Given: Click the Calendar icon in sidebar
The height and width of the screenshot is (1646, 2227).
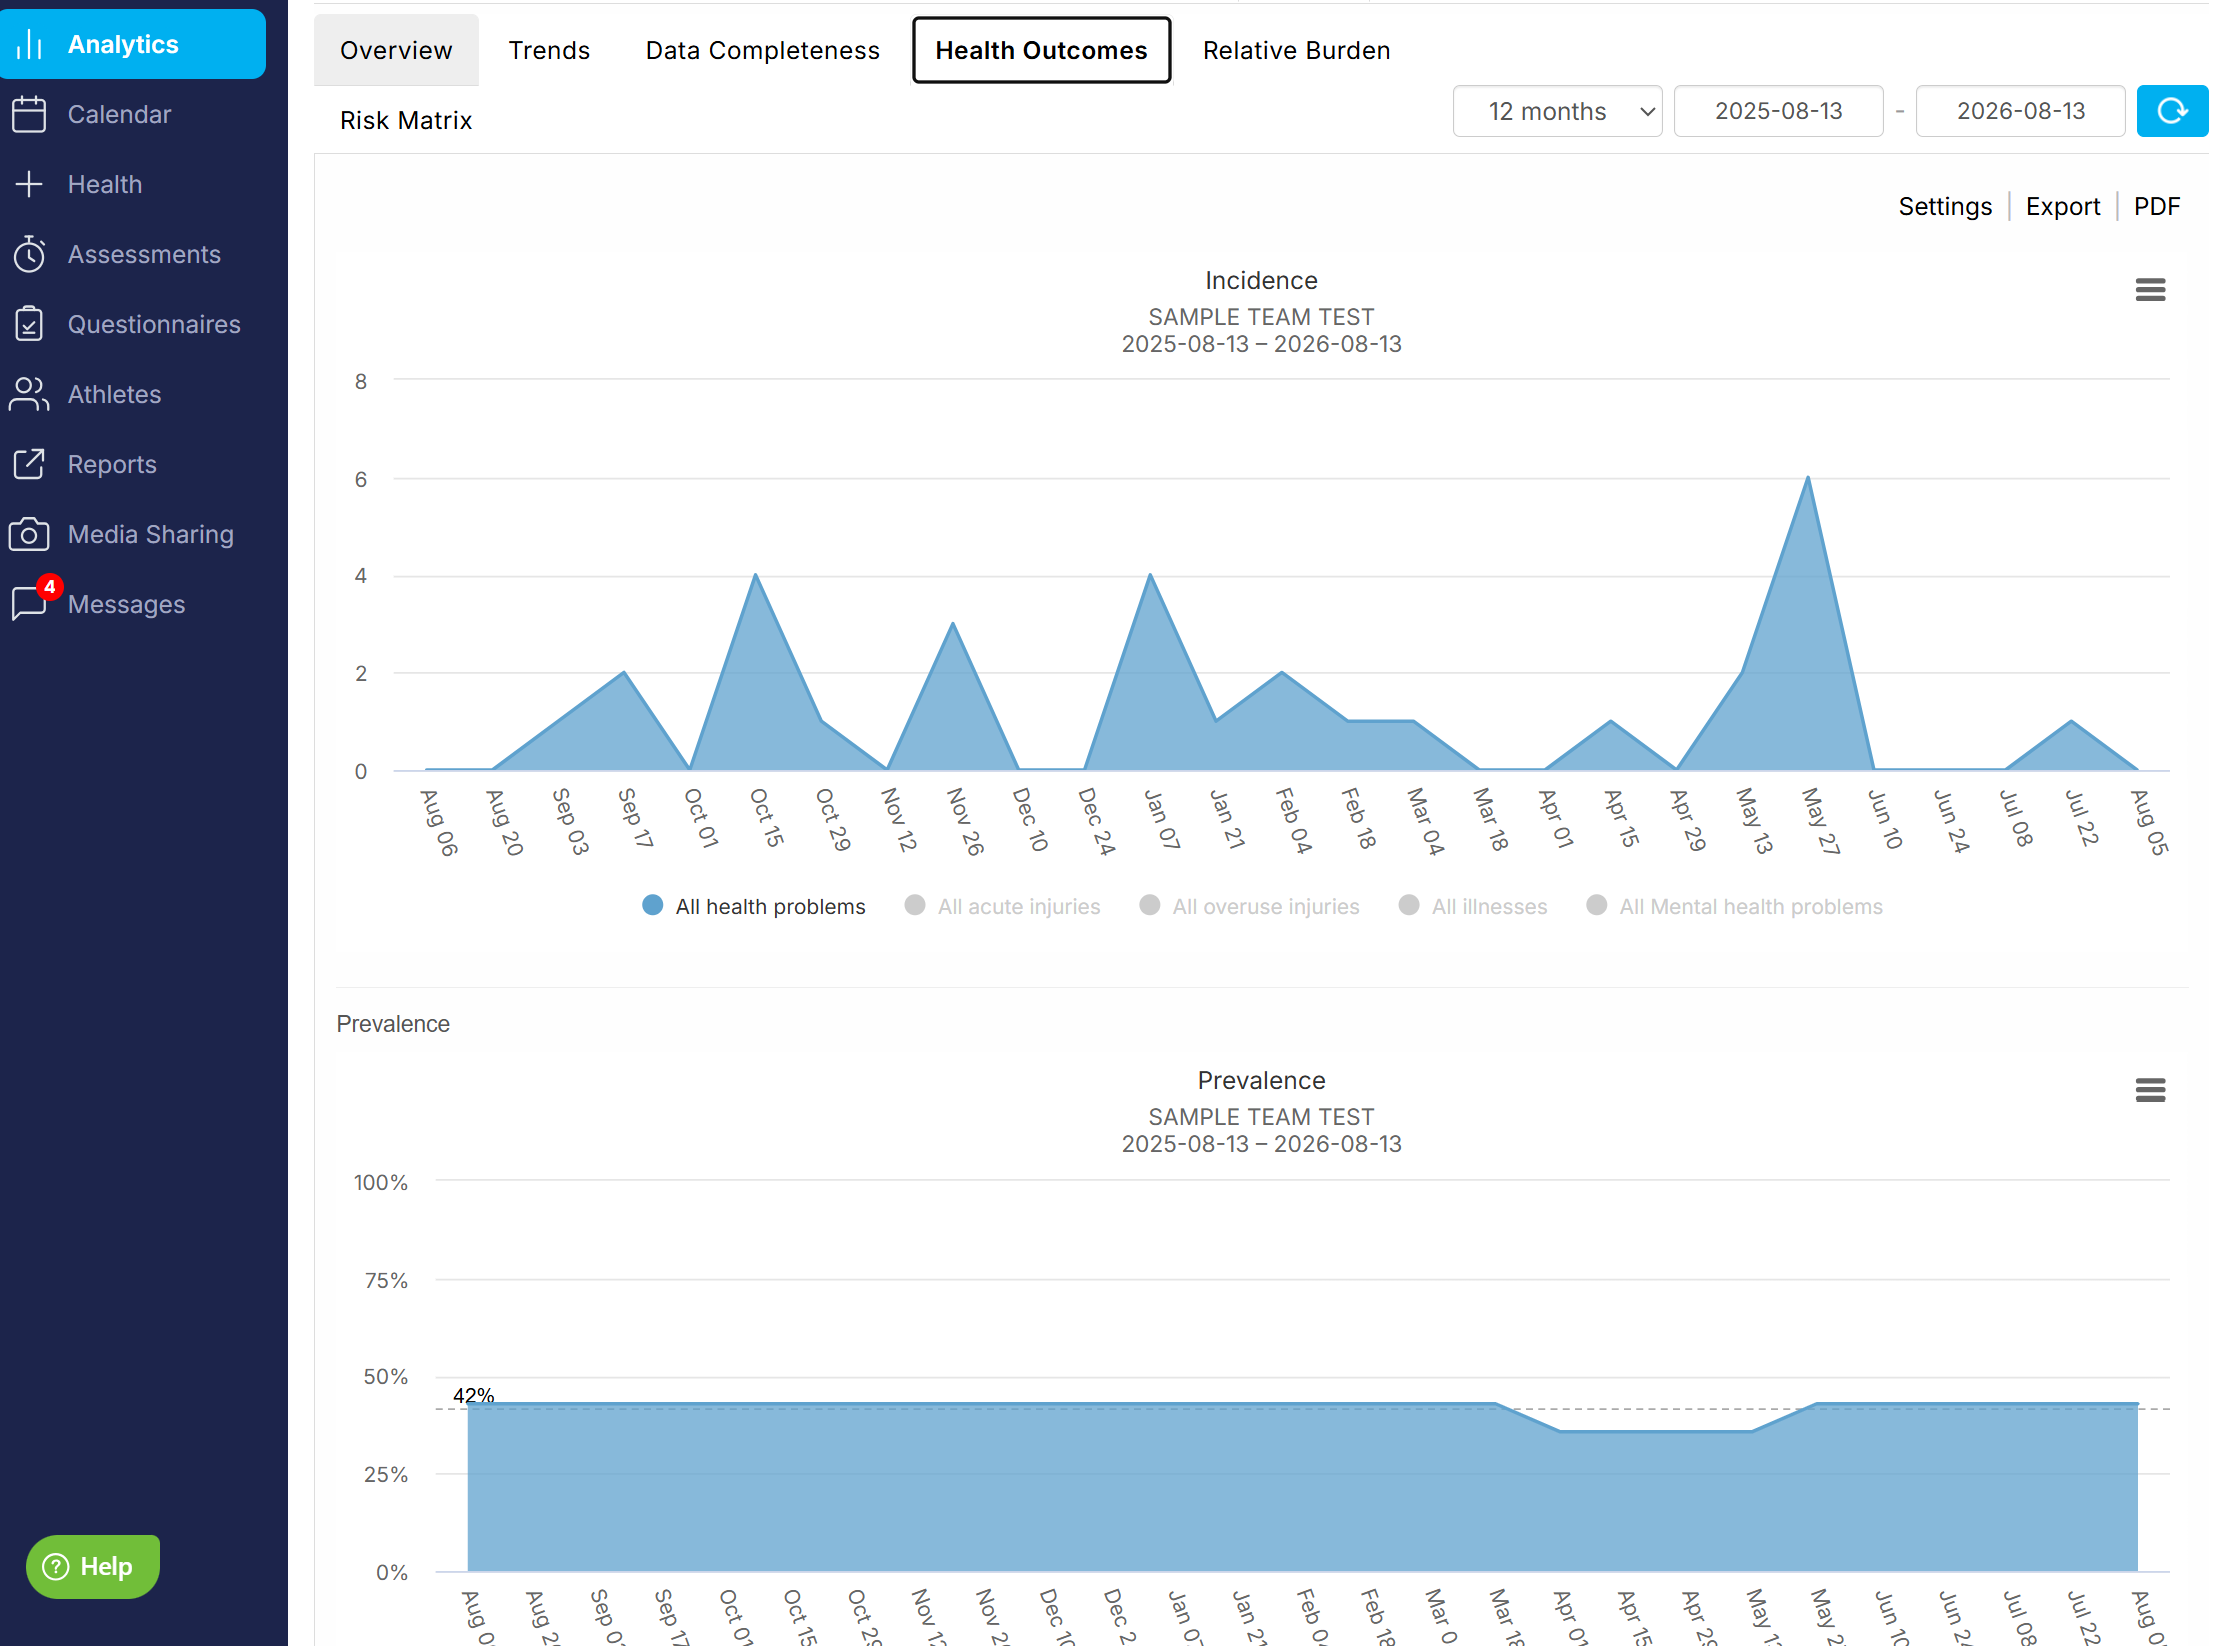Looking at the screenshot, I should [x=30, y=114].
